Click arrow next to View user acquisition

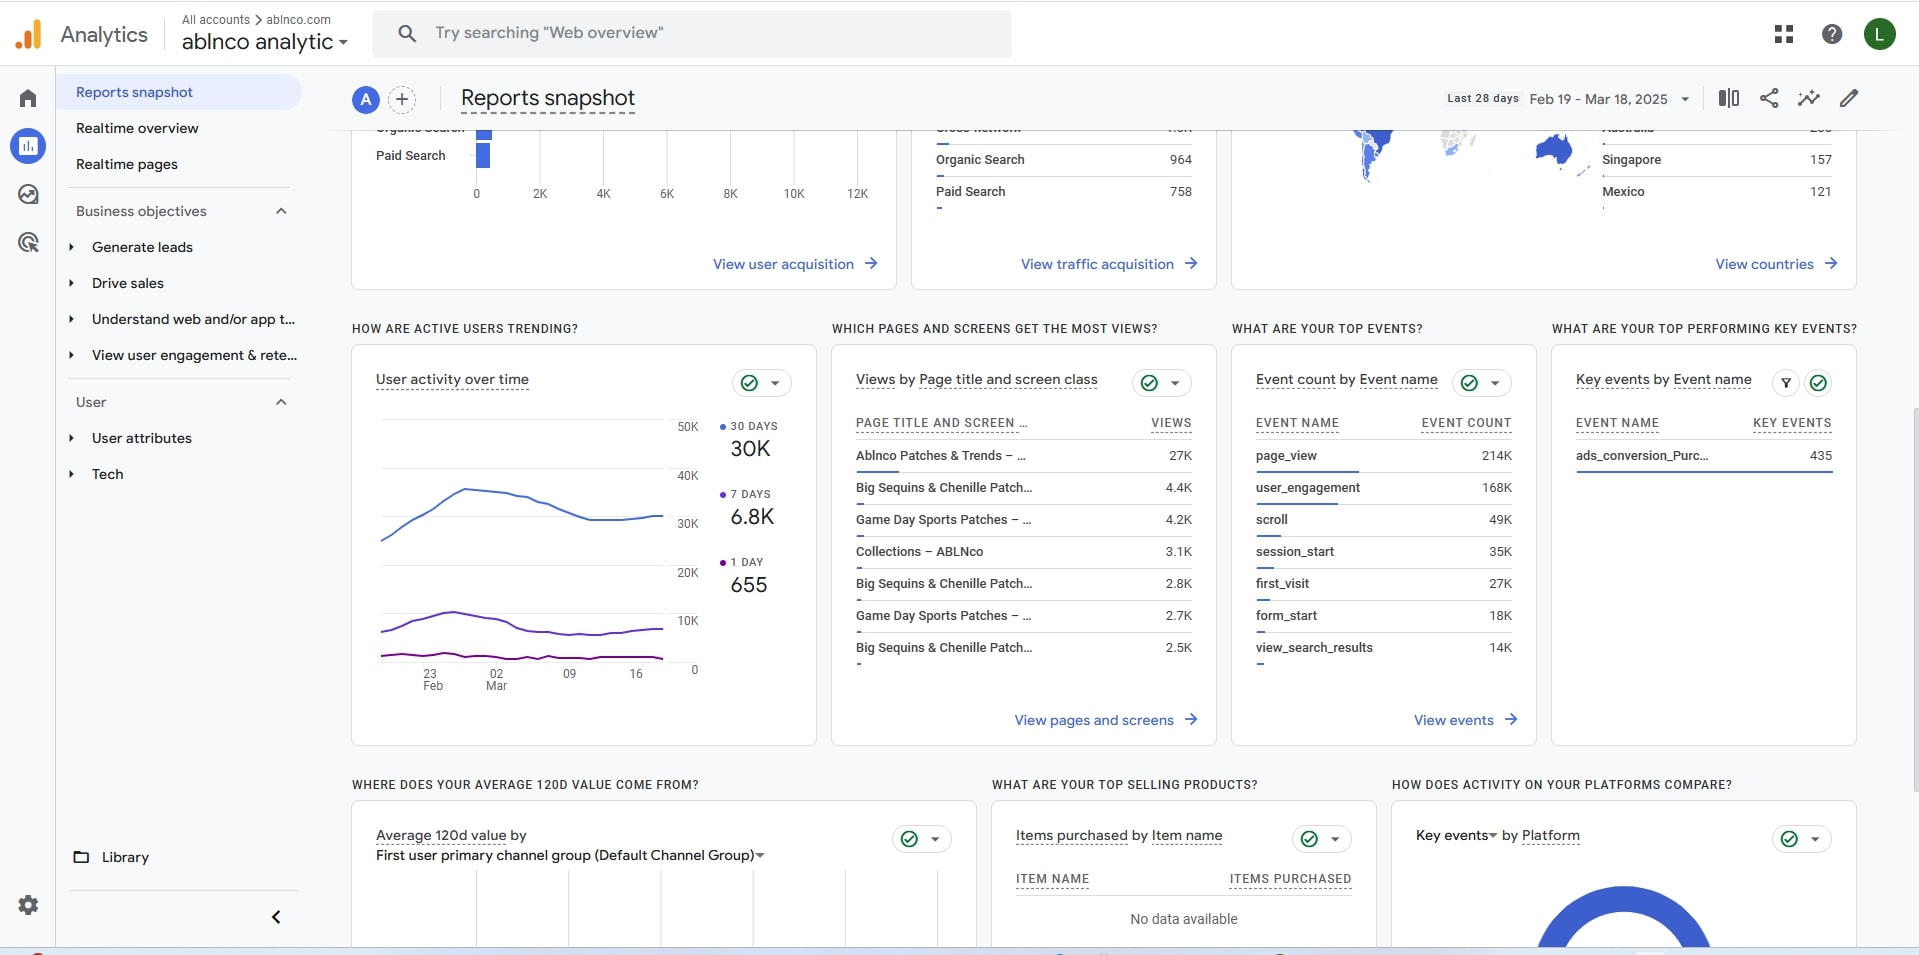[871, 264]
